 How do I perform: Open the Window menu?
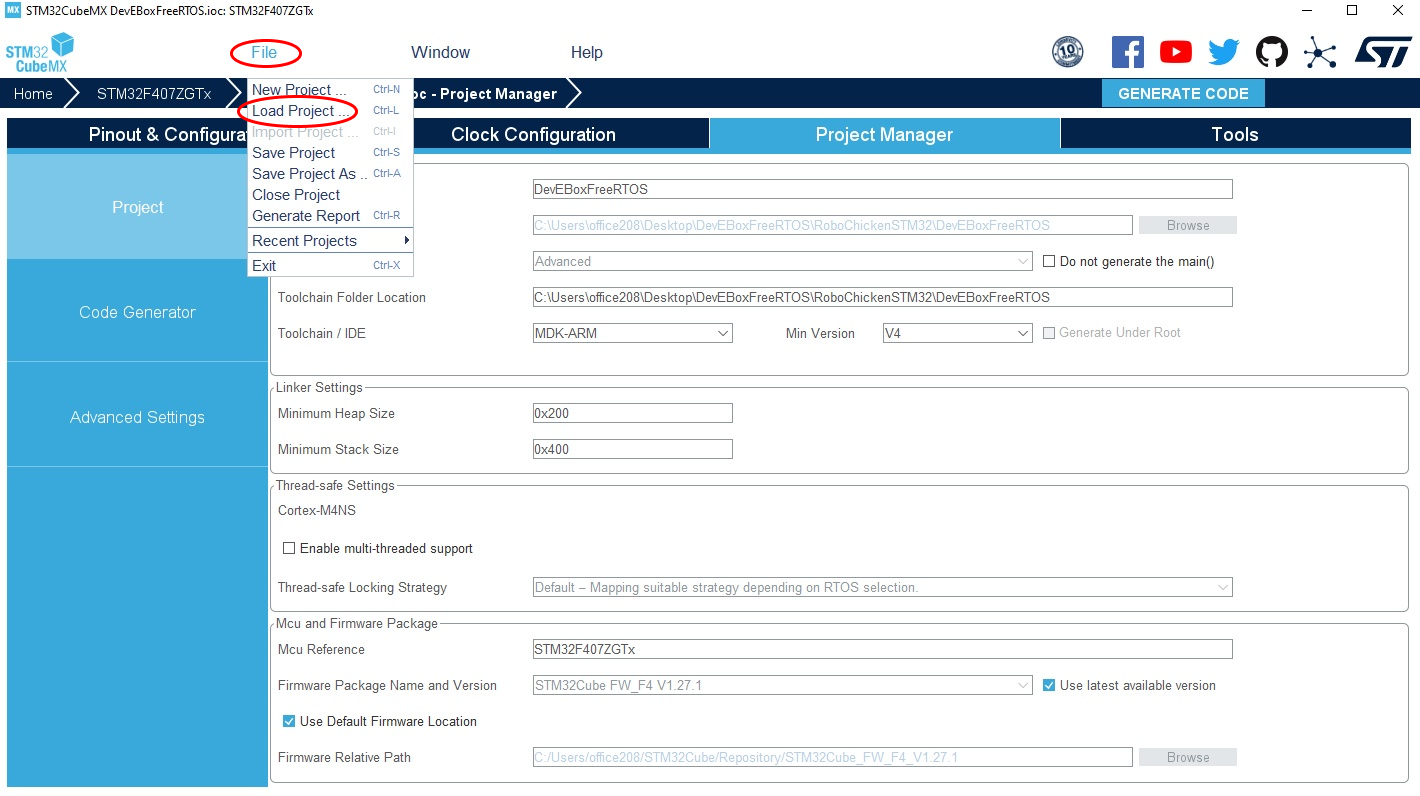(440, 52)
